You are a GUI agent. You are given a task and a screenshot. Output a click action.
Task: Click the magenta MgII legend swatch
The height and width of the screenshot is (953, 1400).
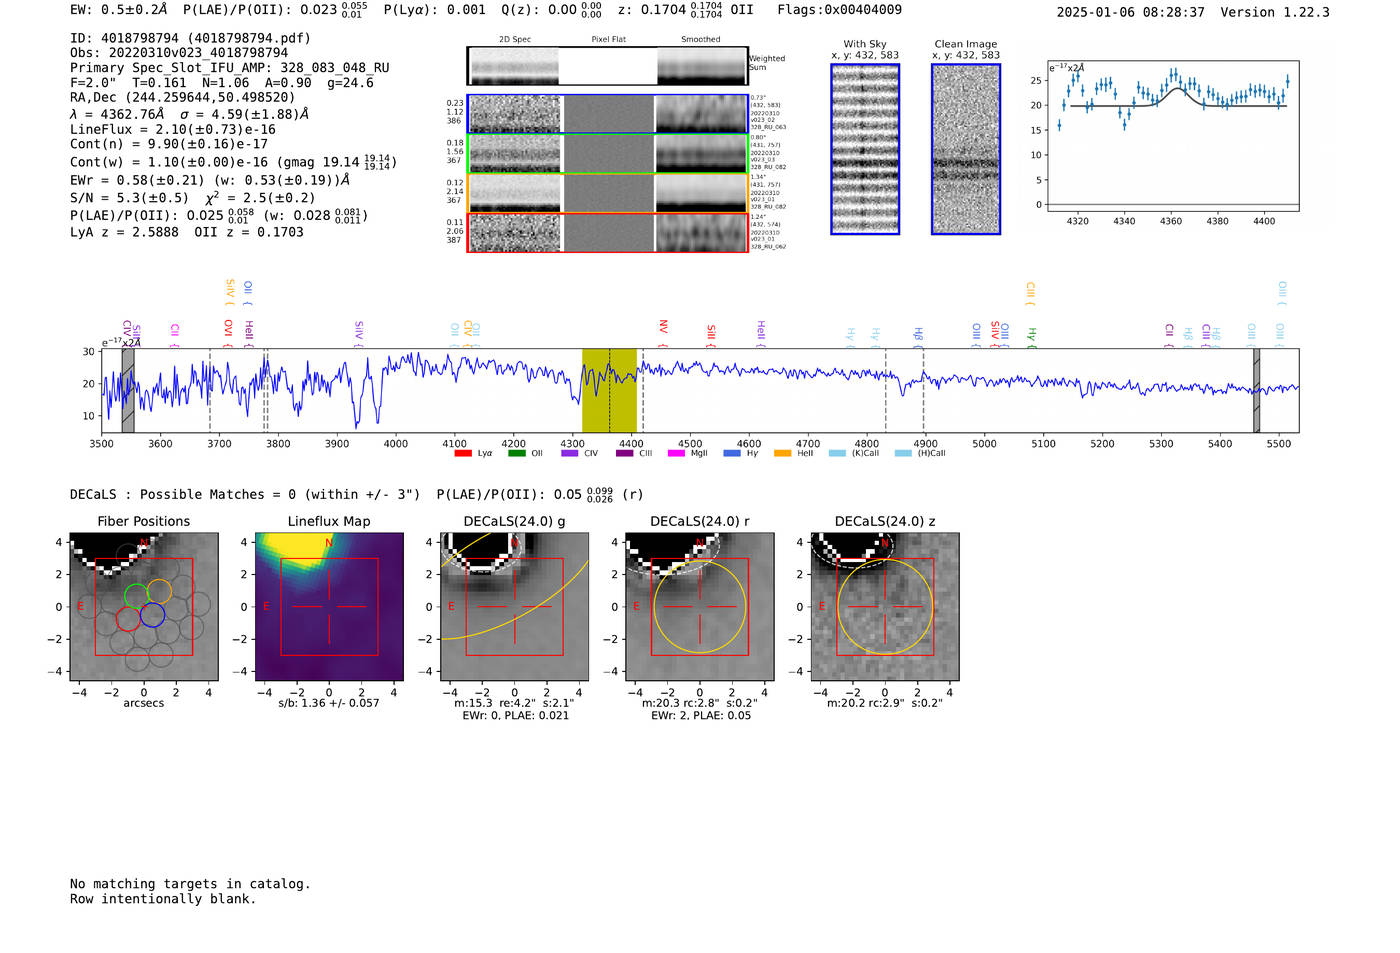click(x=676, y=453)
